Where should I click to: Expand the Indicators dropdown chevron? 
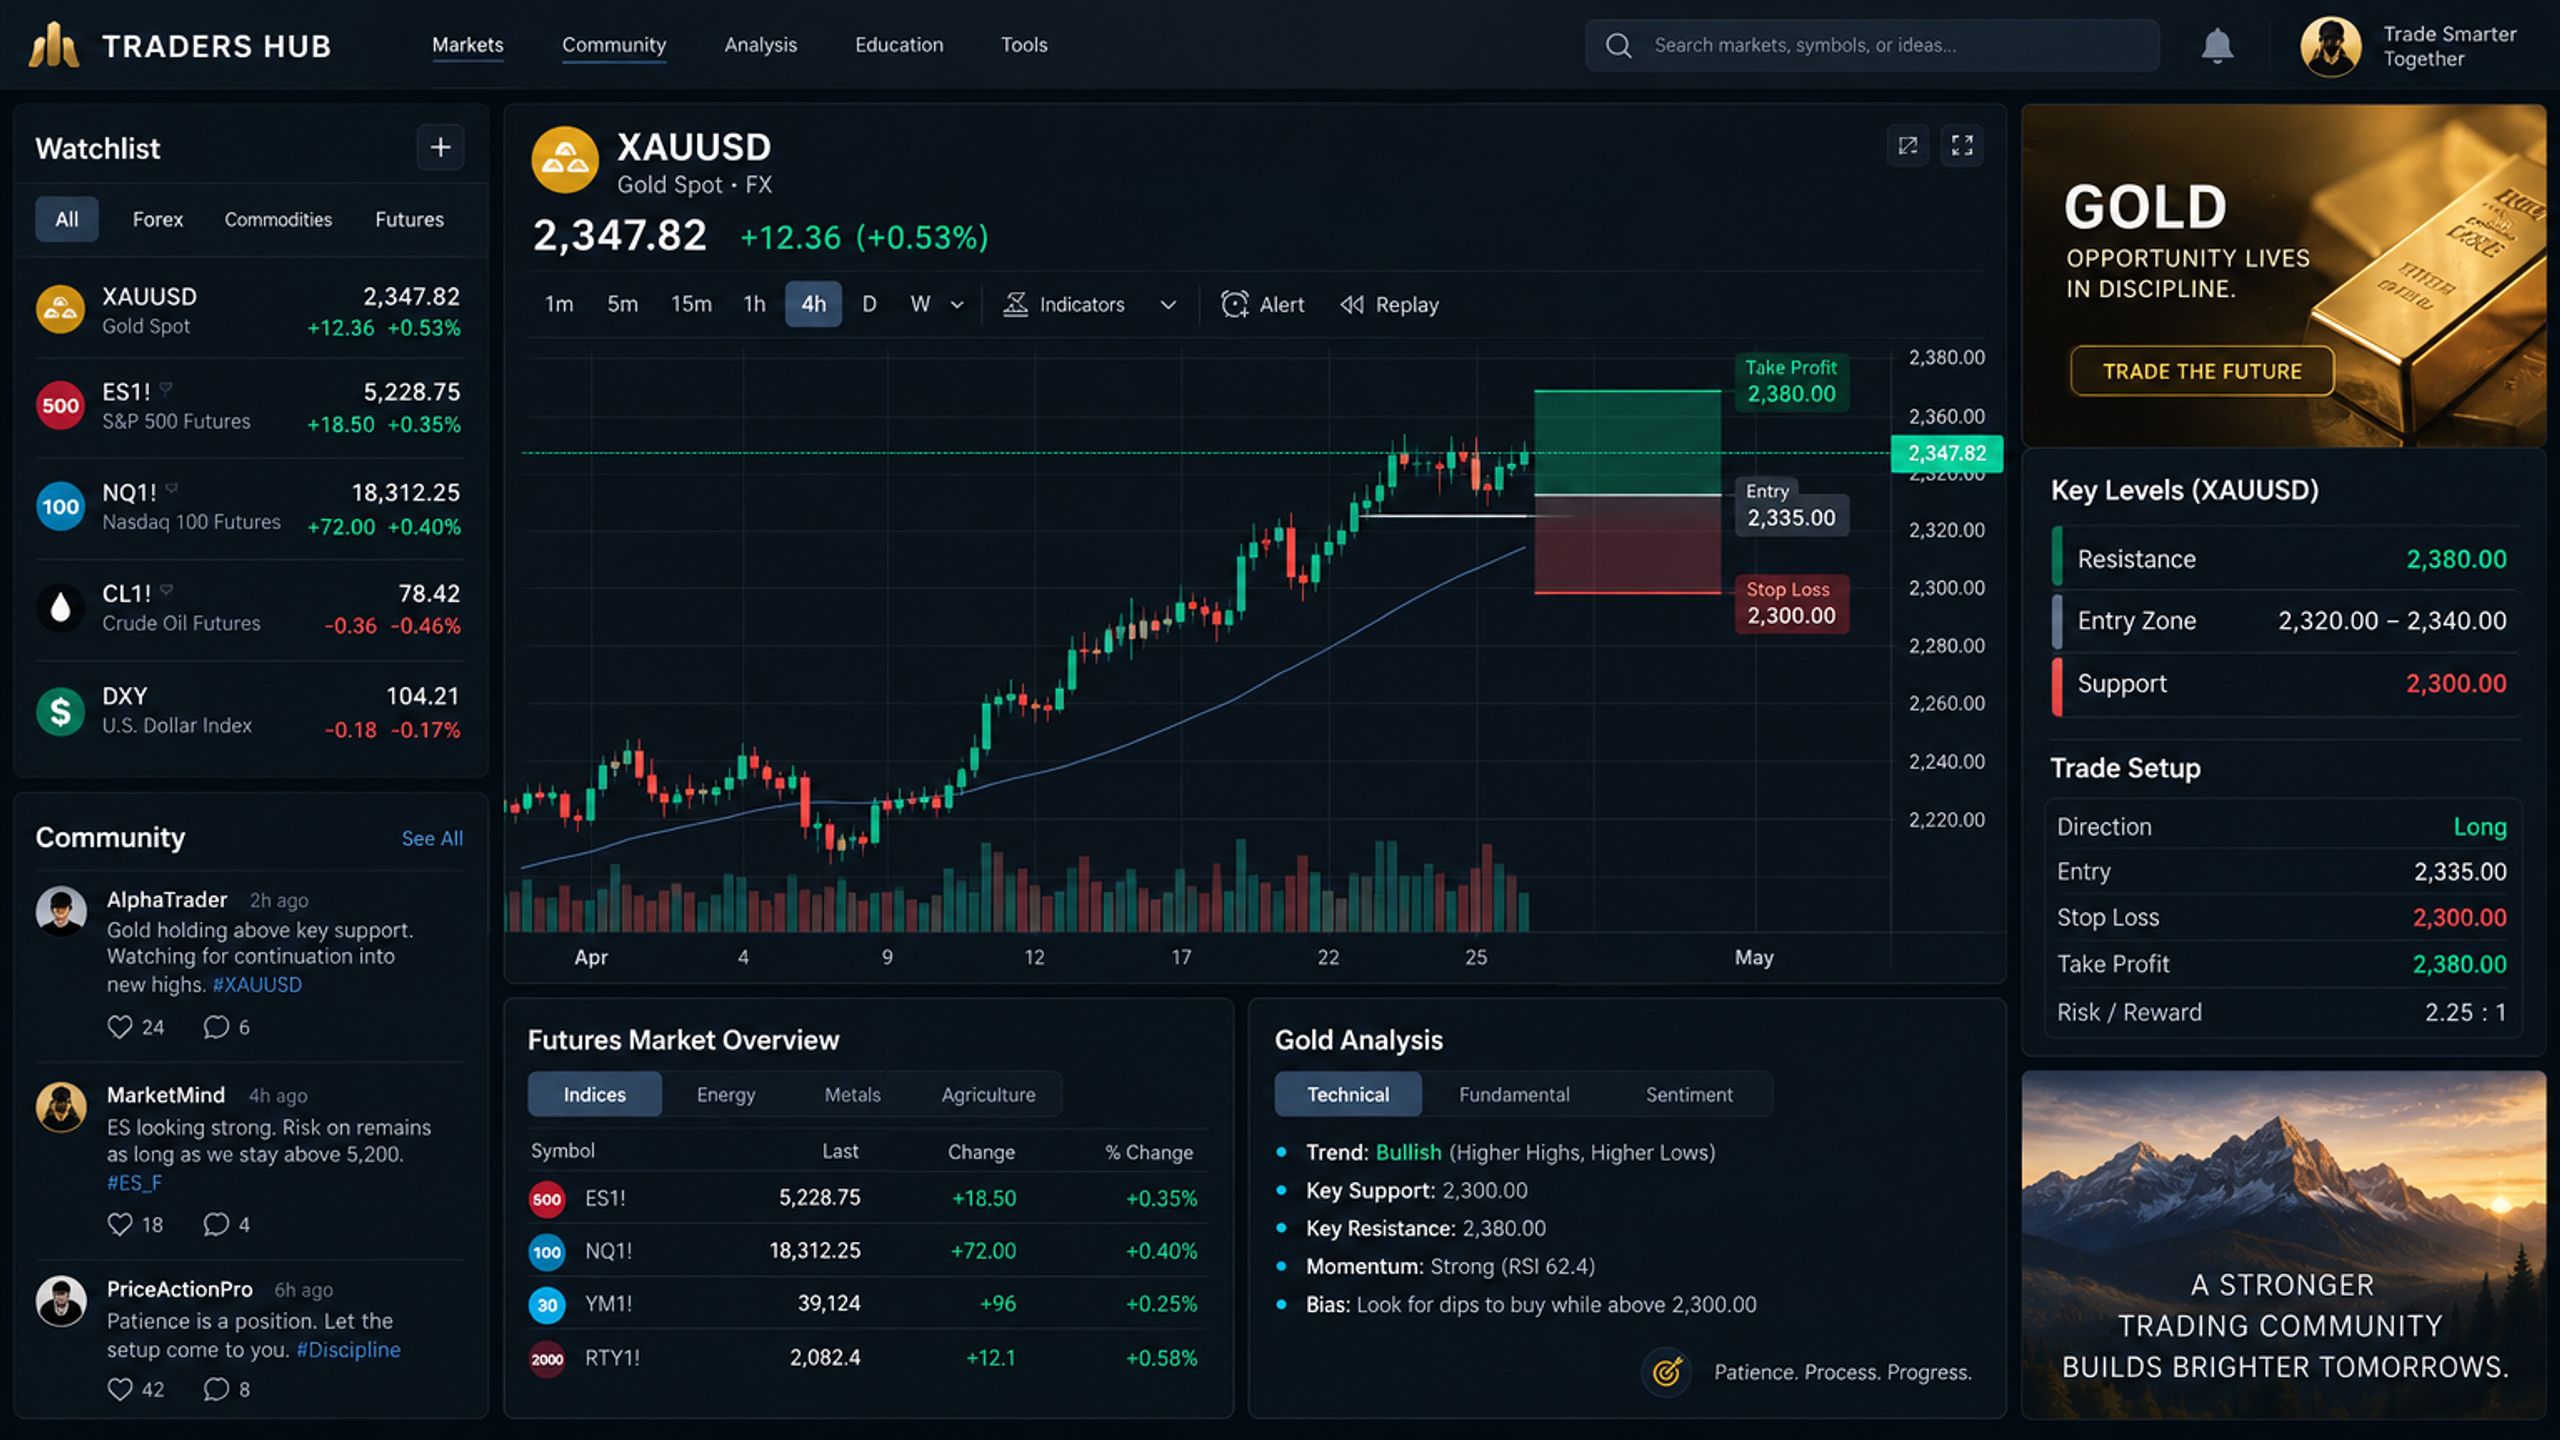(1168, 305)
